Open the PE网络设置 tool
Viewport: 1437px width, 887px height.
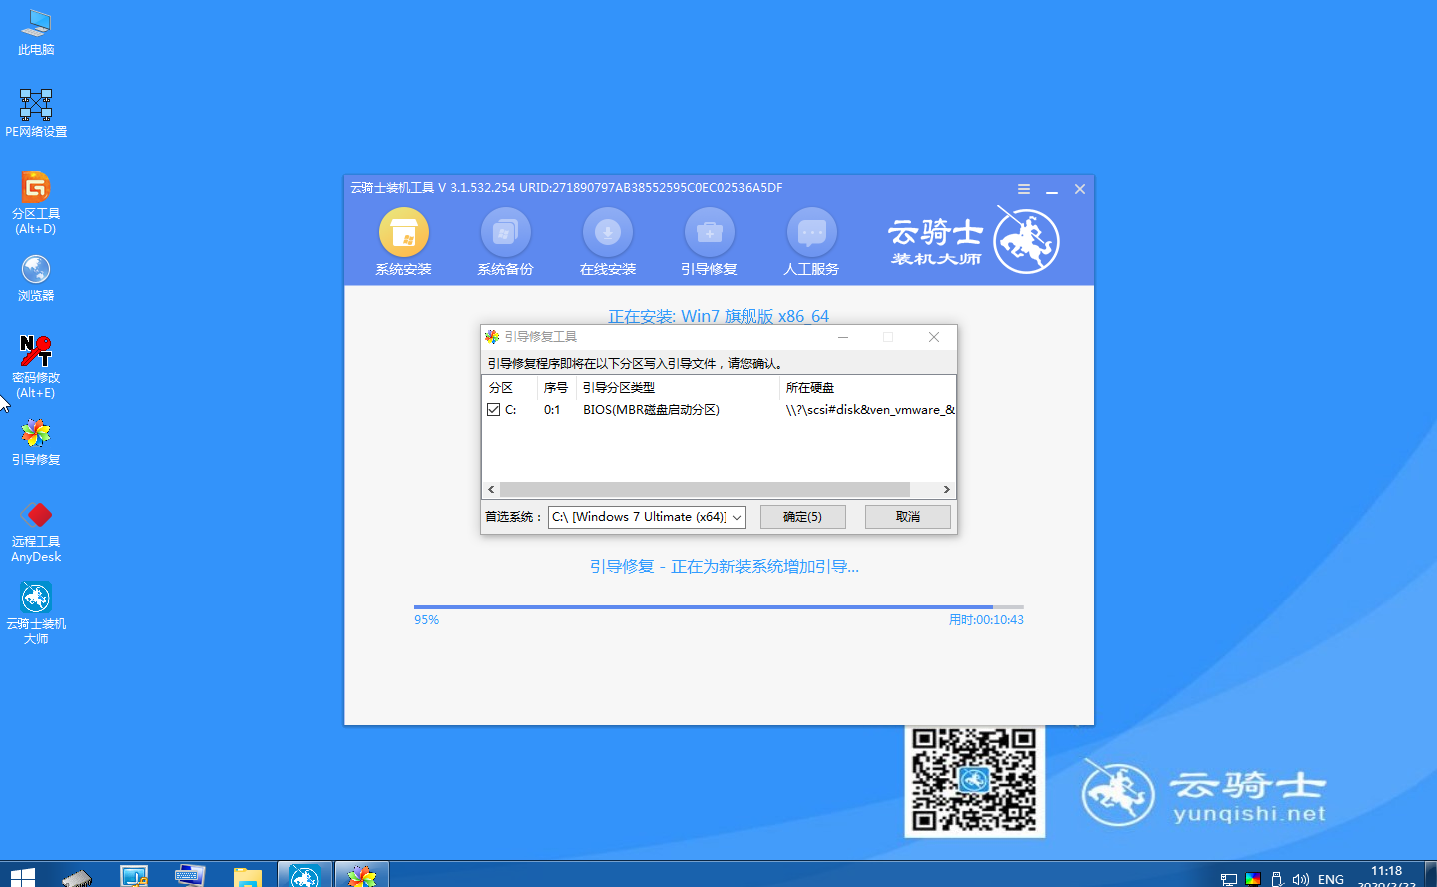pyautogui.click(x=35, y=103)
